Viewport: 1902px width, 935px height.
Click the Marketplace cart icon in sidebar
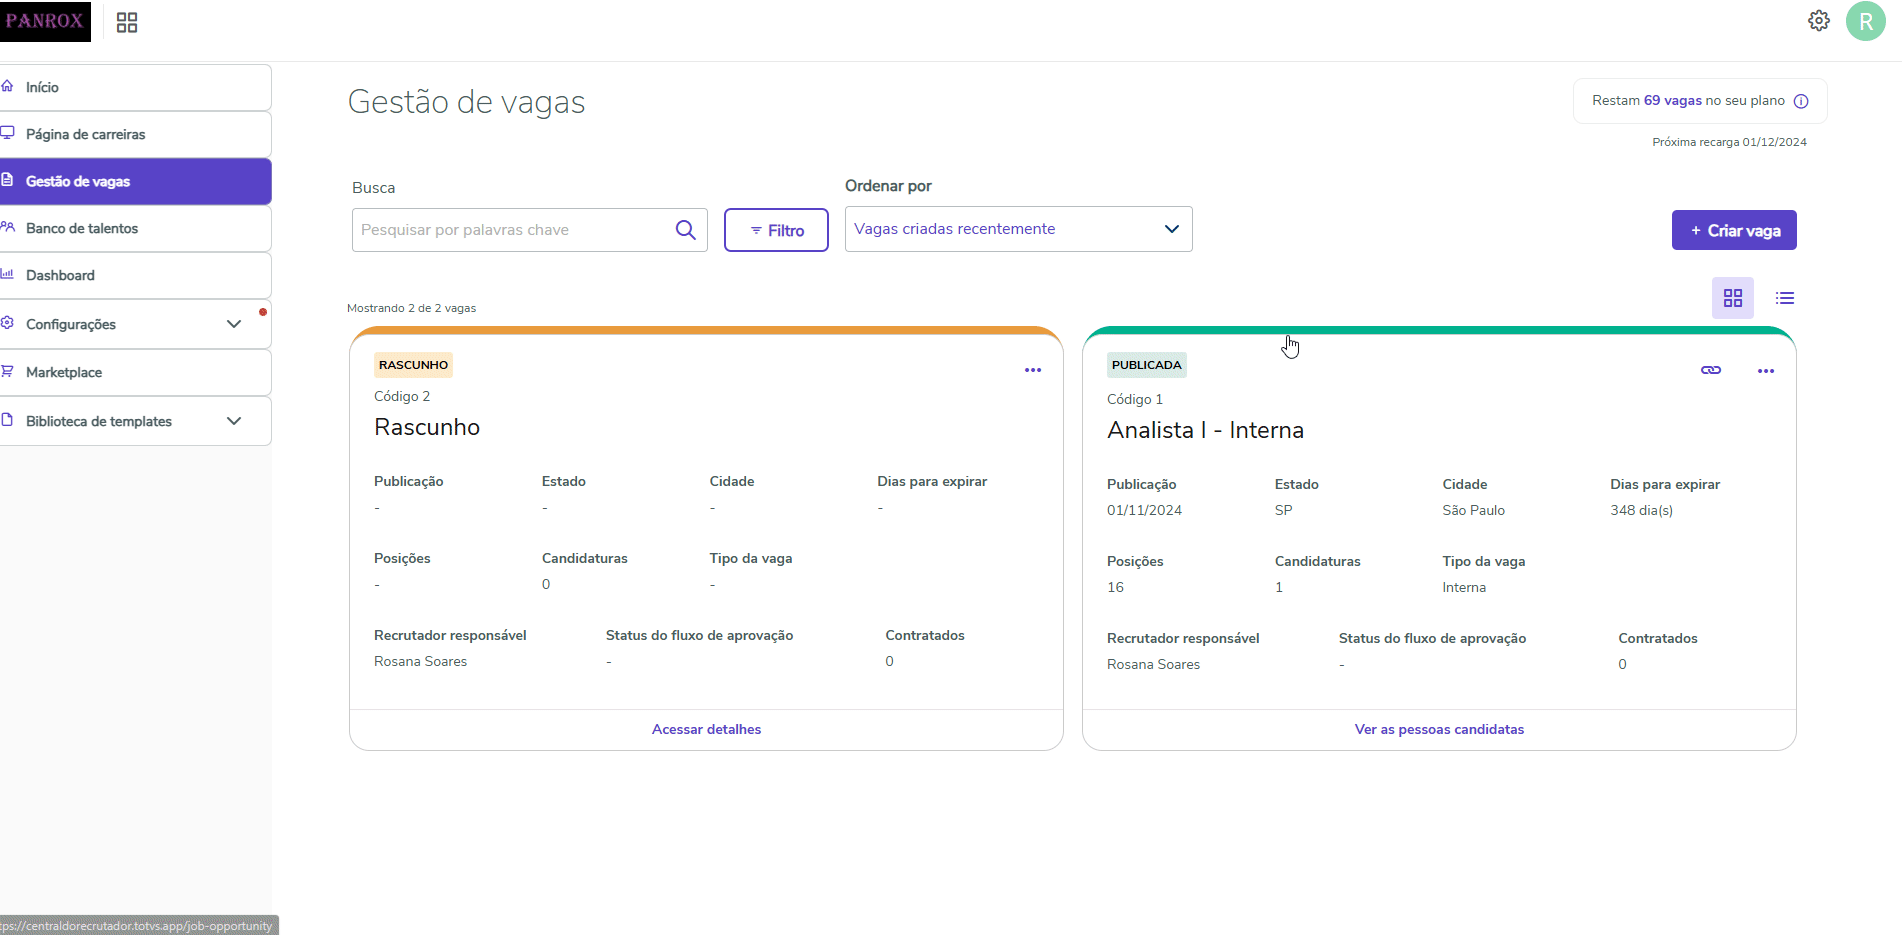pyautogui.click(x=7, y=371)
